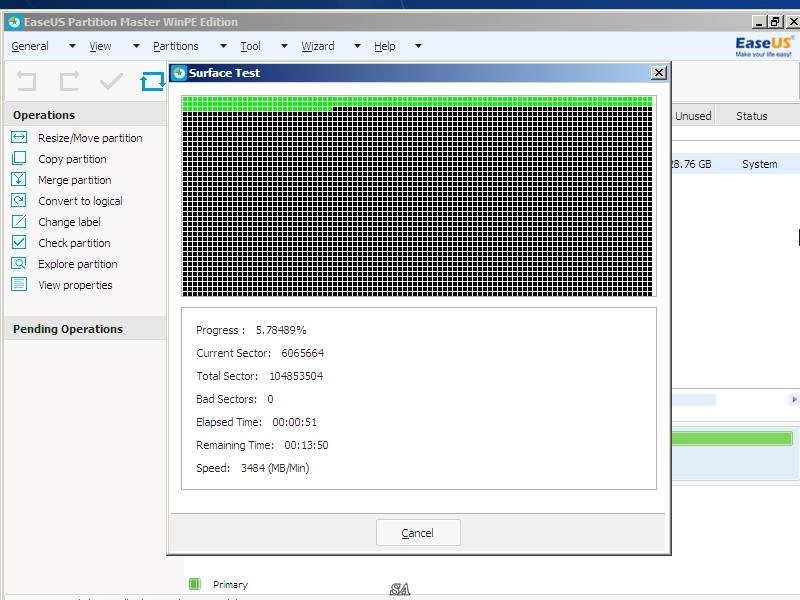Open Explore partition operation
Image resolution: width=800 pixels, height=600 pixels.
click(78, 264)
